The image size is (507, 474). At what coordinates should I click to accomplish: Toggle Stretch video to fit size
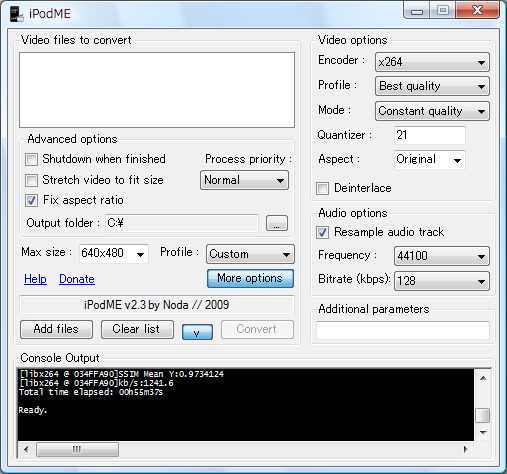coord(31,180)
